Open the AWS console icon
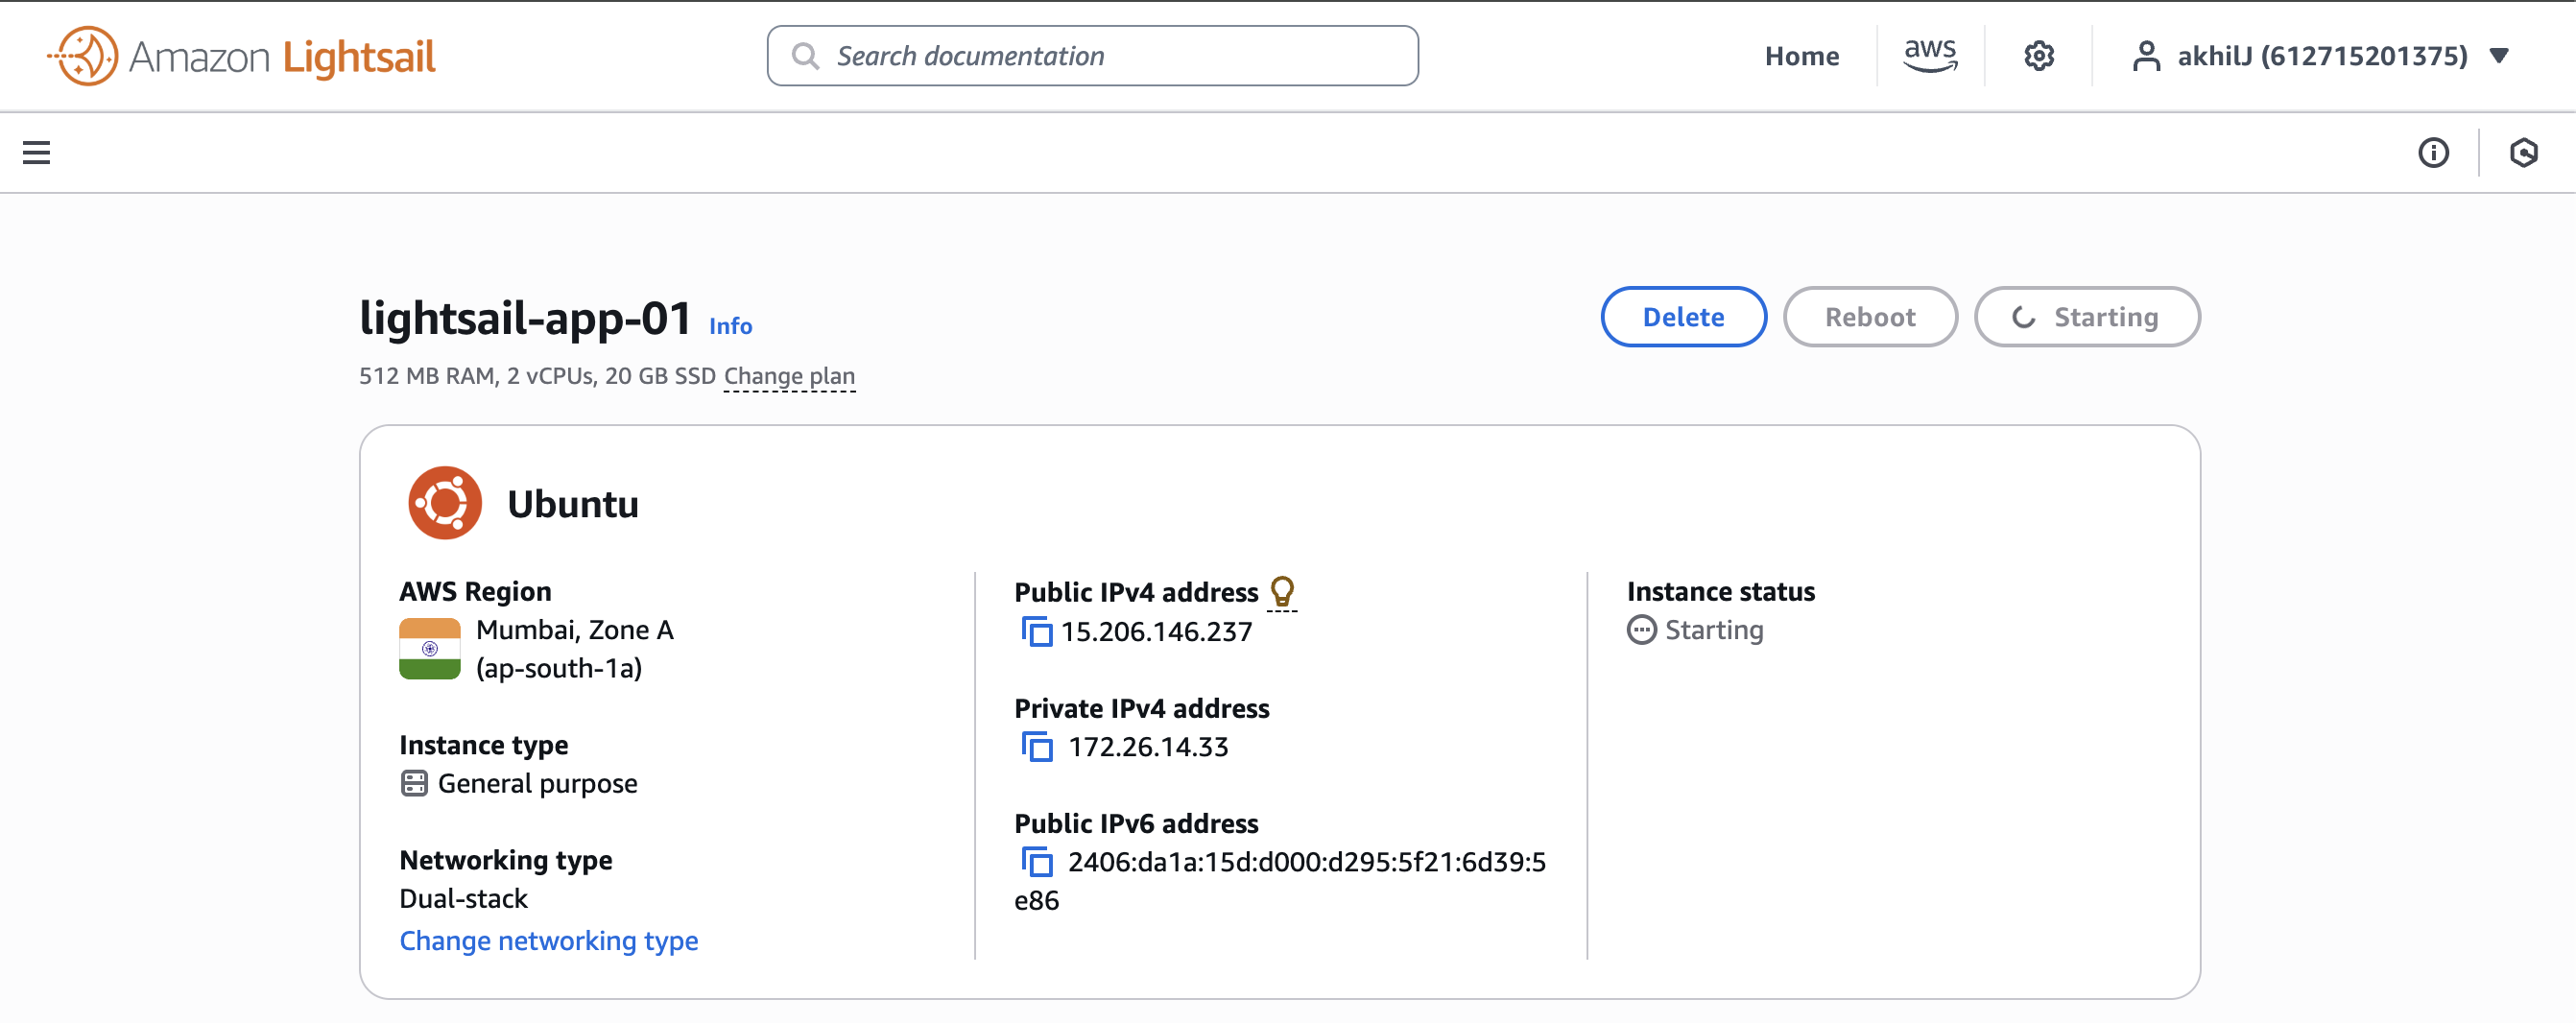2576x1023 pixels. [x=1930, y=56]
